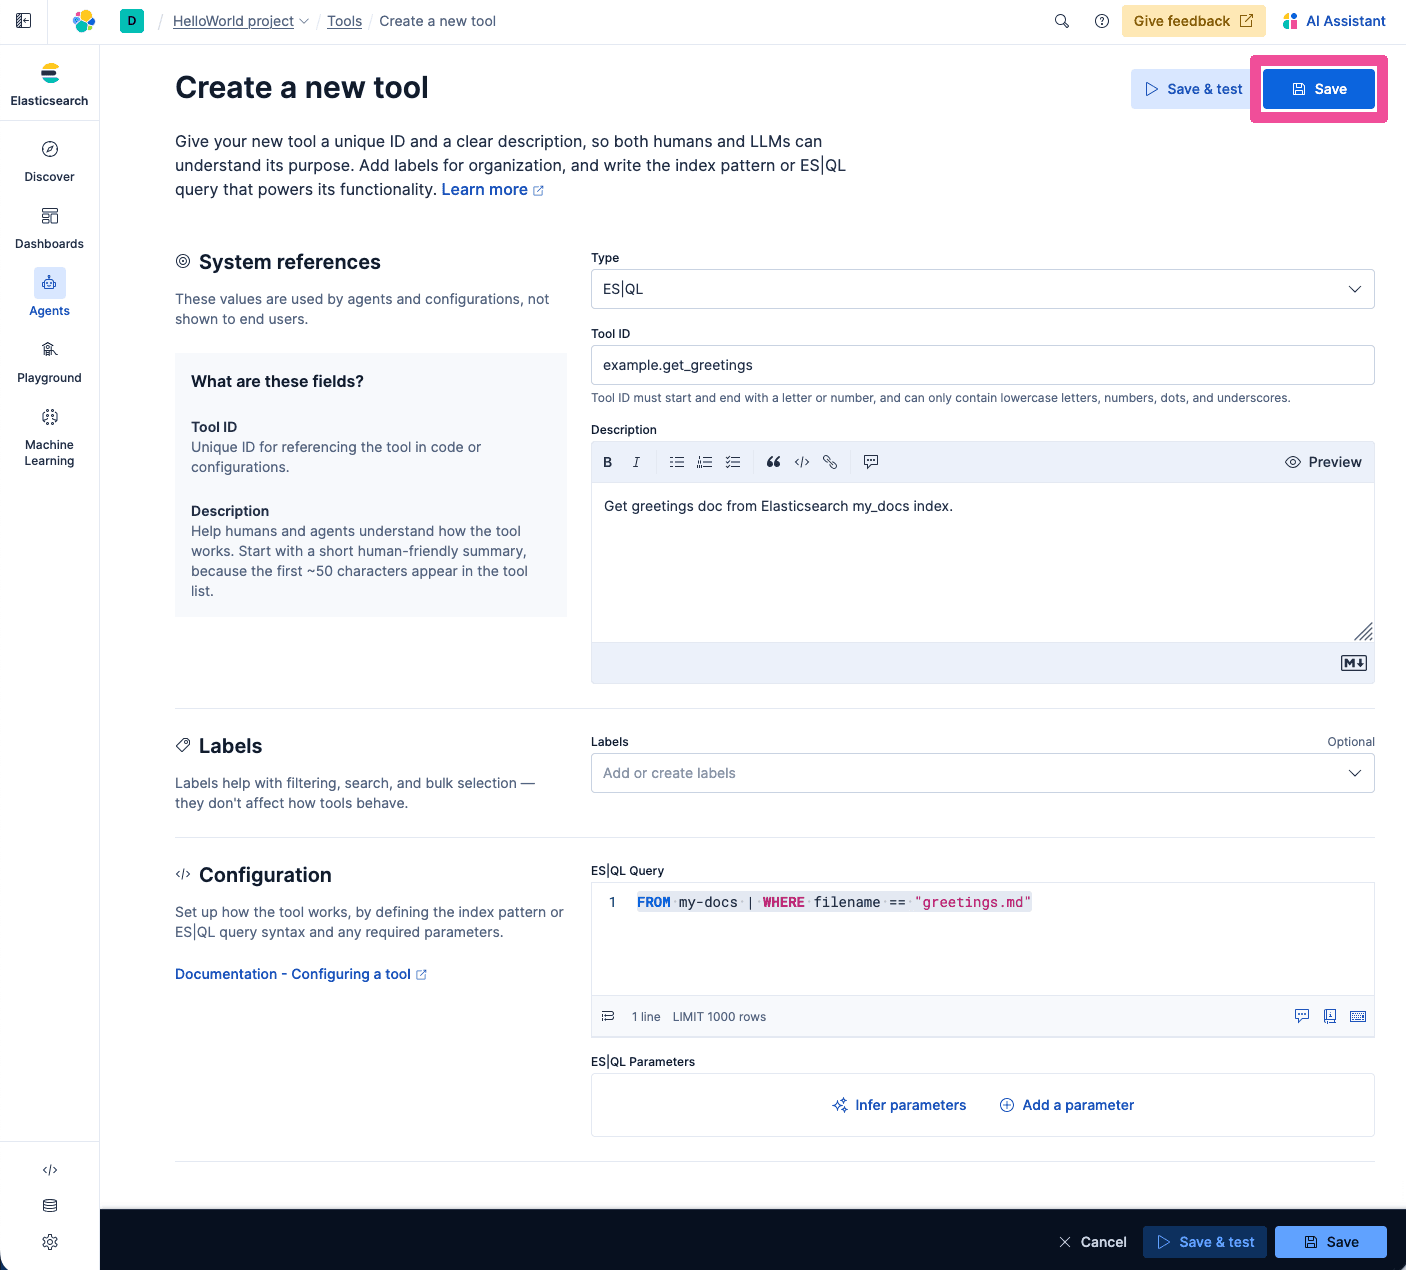Screen dimensions: 1406x1271
Task: Navigate to Dashboards from sidebar
Action: coord(49,227)
